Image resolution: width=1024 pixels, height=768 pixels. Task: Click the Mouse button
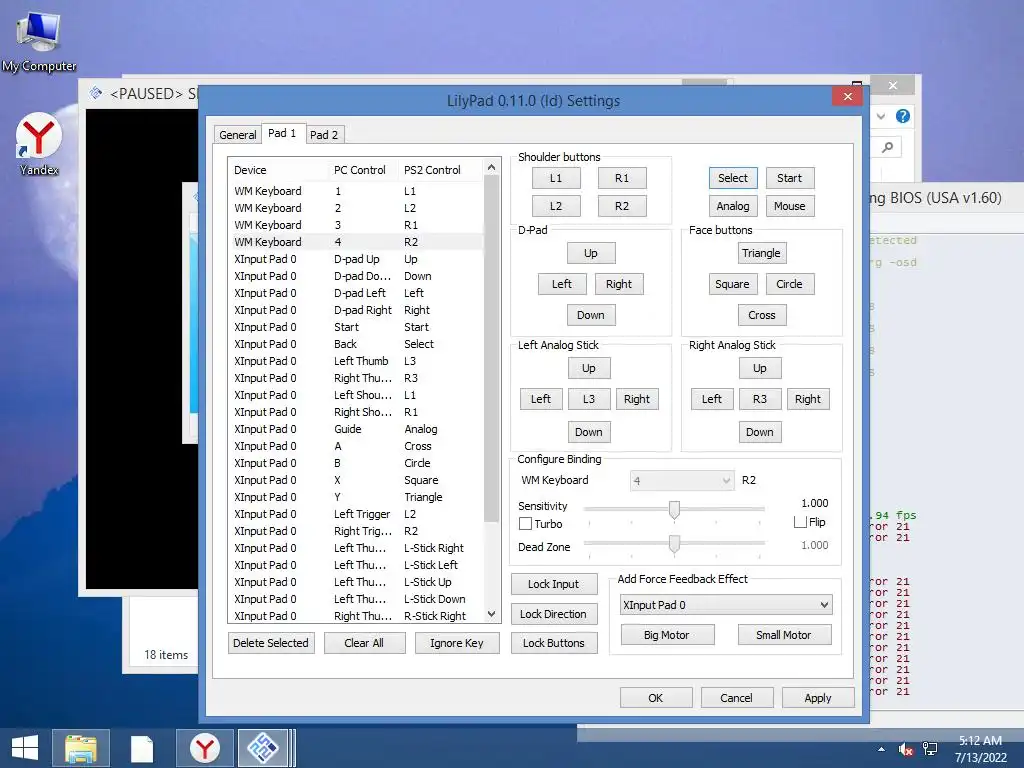coord(790,206)
